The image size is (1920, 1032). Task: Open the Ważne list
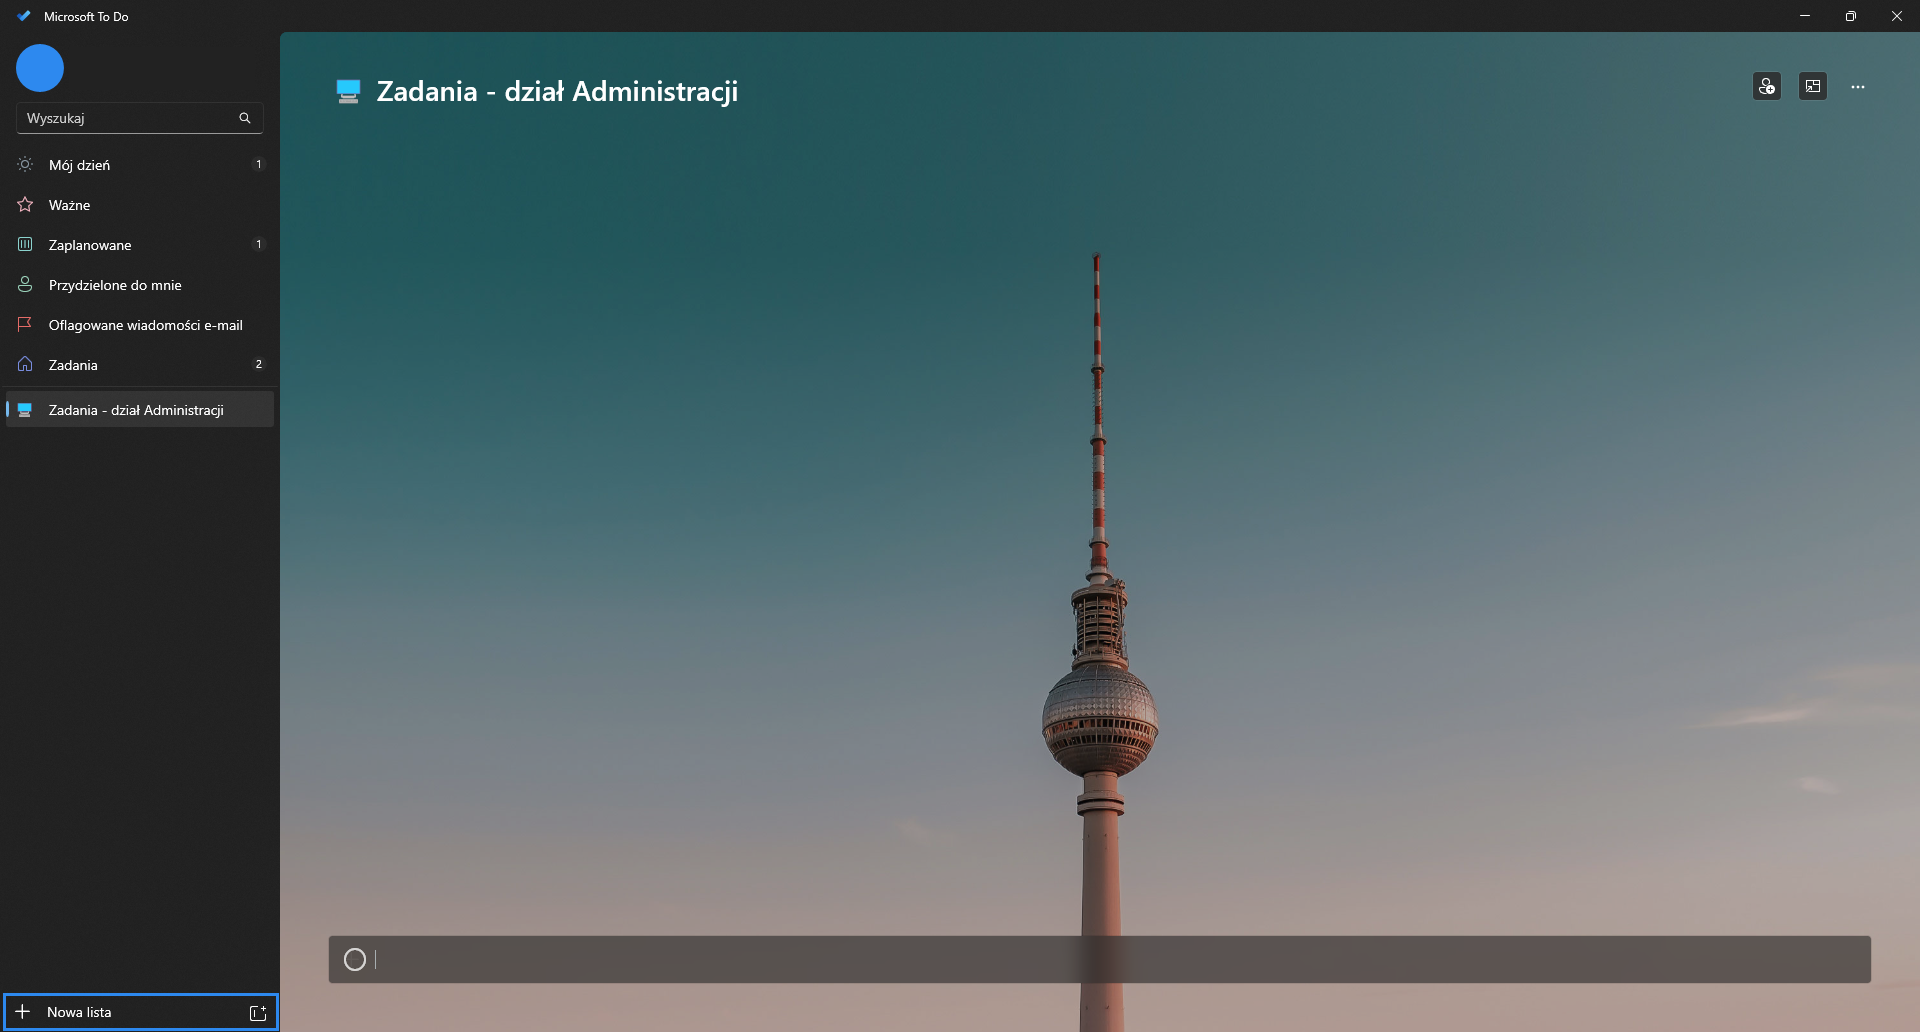139,205
